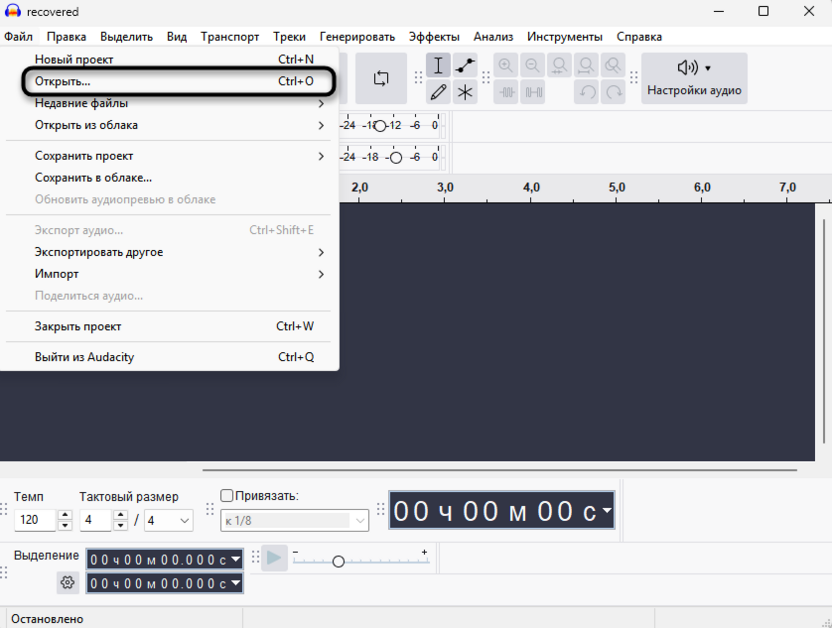
Task: Select the Draw tool (pencil)
Action: point(438,92)
